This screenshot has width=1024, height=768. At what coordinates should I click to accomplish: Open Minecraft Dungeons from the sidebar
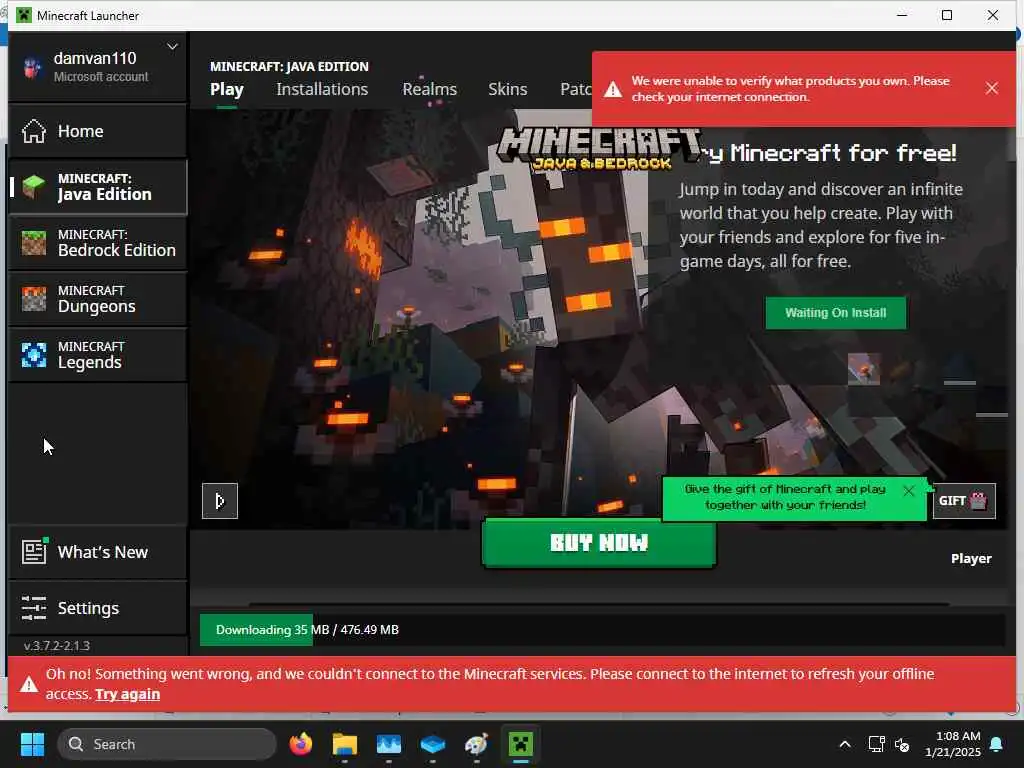[x=98, y=299]
